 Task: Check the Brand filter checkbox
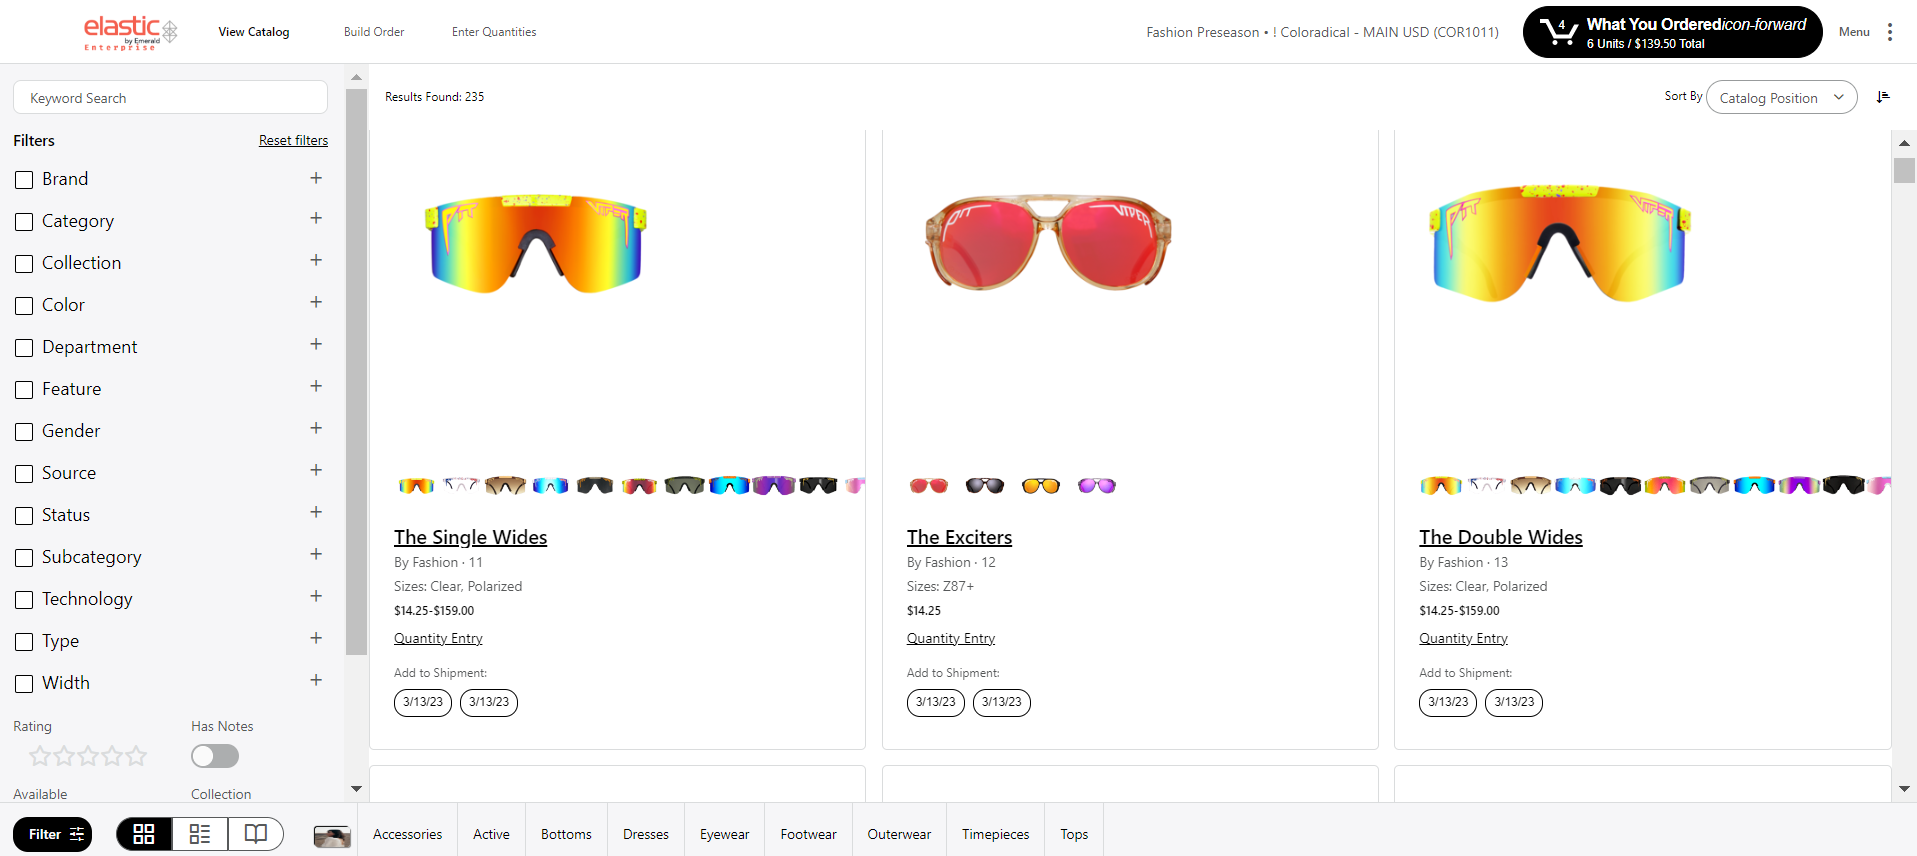(x=24, y=180)
